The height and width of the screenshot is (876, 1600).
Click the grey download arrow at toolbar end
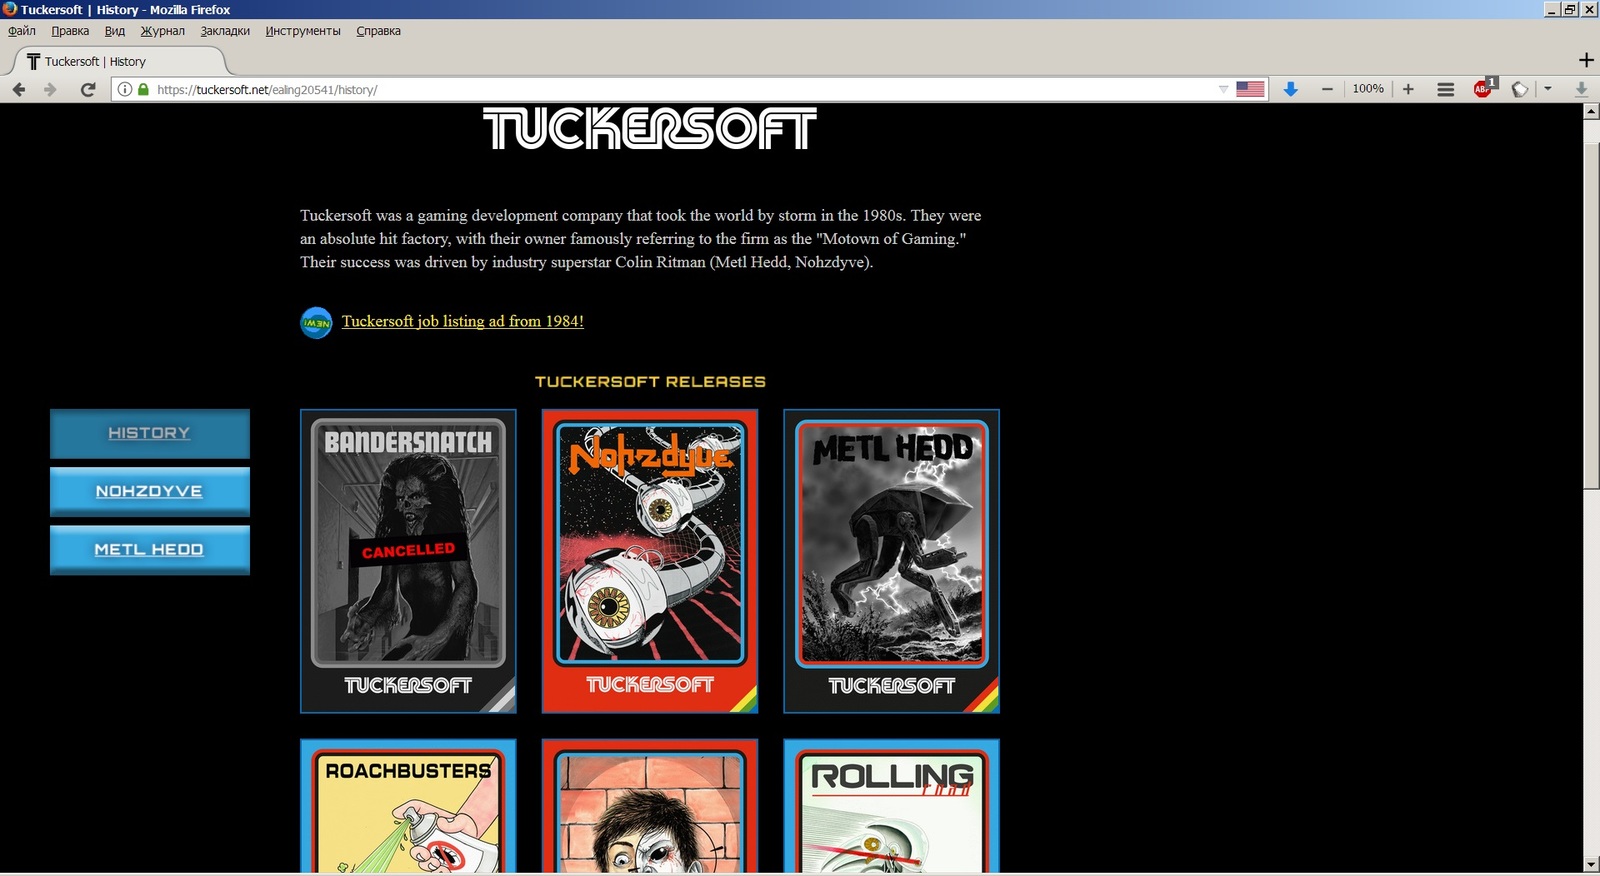coord(1581,89)
